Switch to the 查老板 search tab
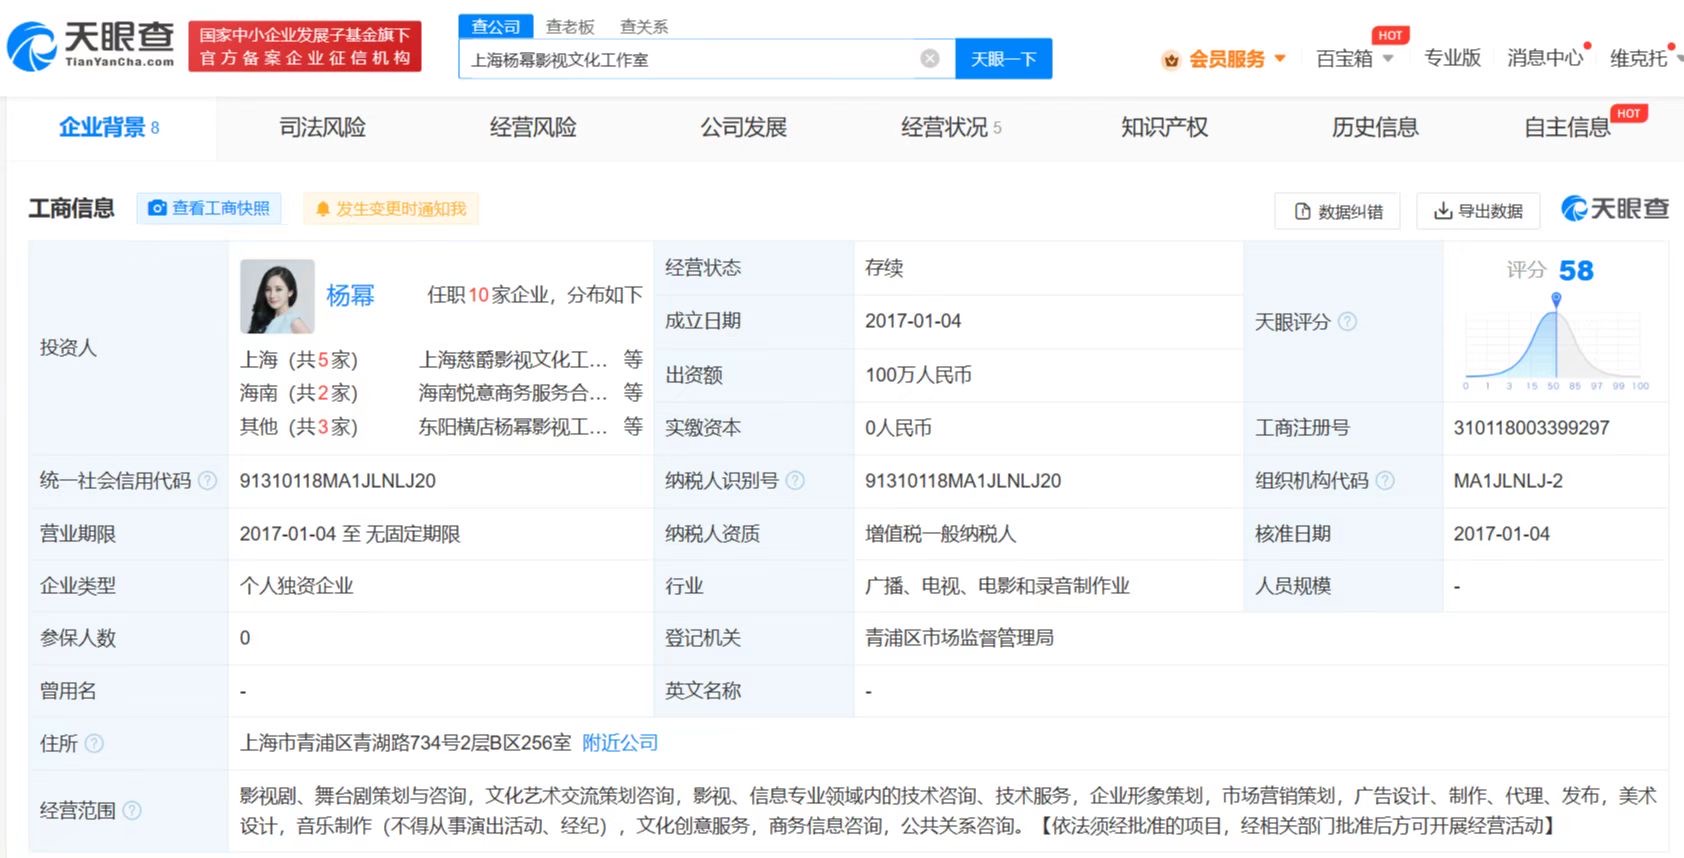The width and height of the screenshot is (1684, 858). pyautogui.click(x=570, y=27)
